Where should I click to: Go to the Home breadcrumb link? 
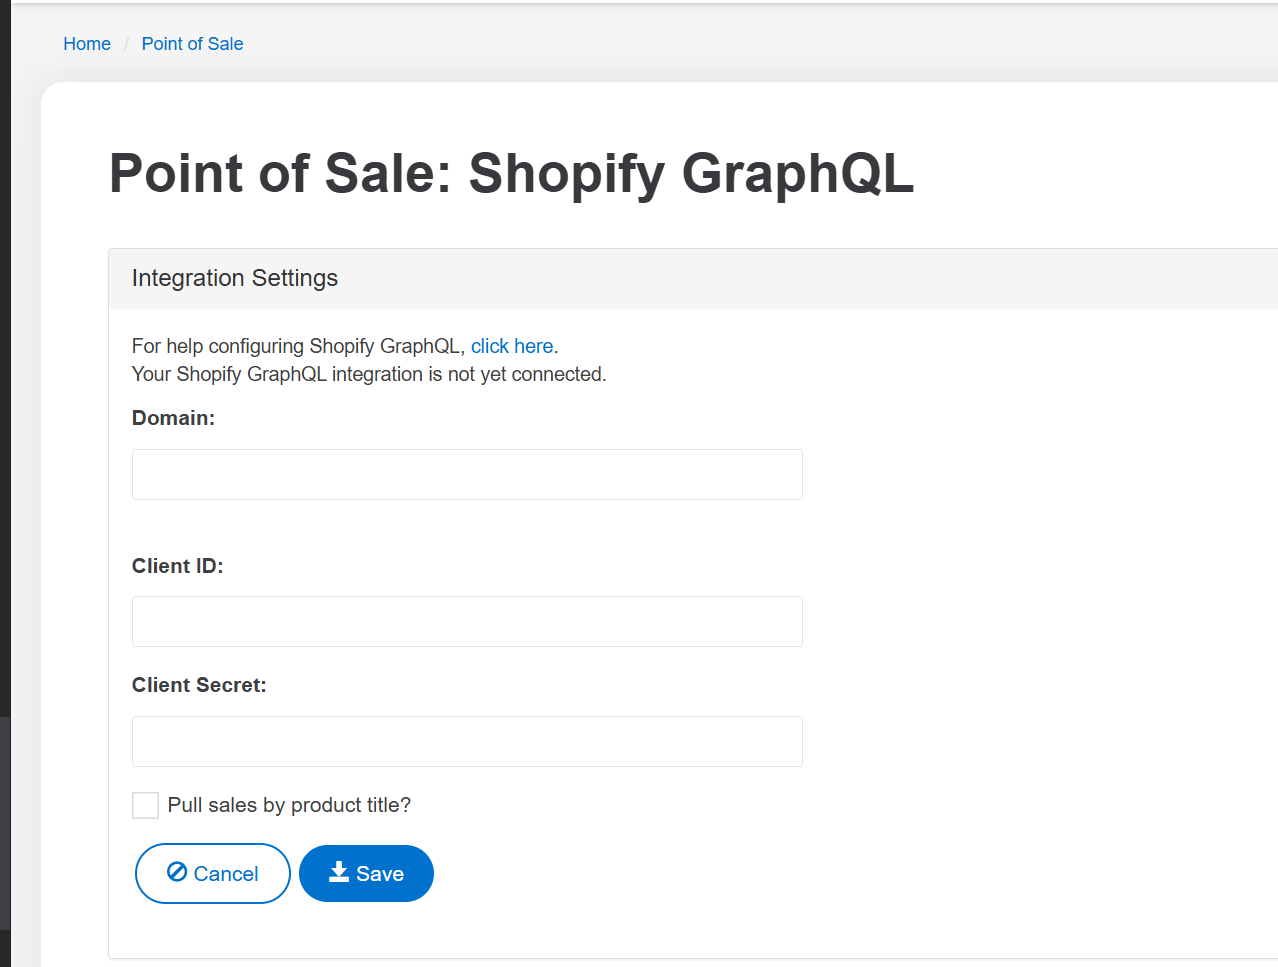[x=87, y=44]
